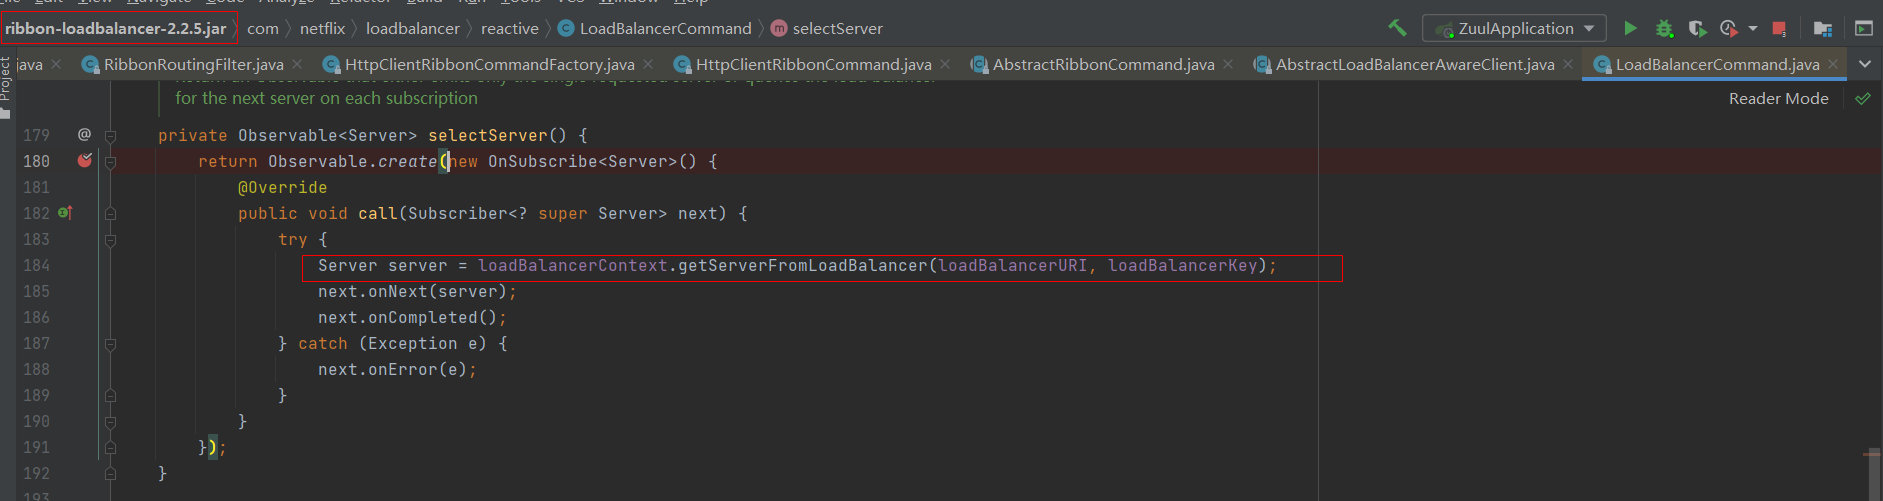Switch to AbstractRibbonCommand.java tab
This screenshot has height=501, width=1883.
click(x=1103, y=64)
